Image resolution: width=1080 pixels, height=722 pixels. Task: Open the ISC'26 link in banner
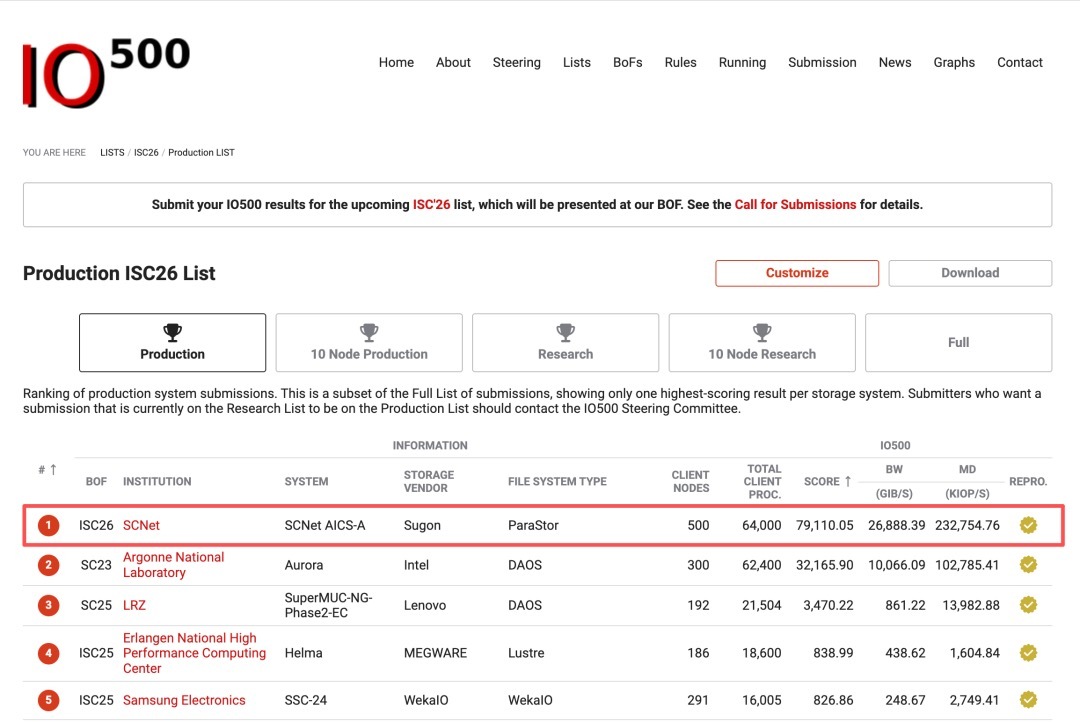[431, 205]
